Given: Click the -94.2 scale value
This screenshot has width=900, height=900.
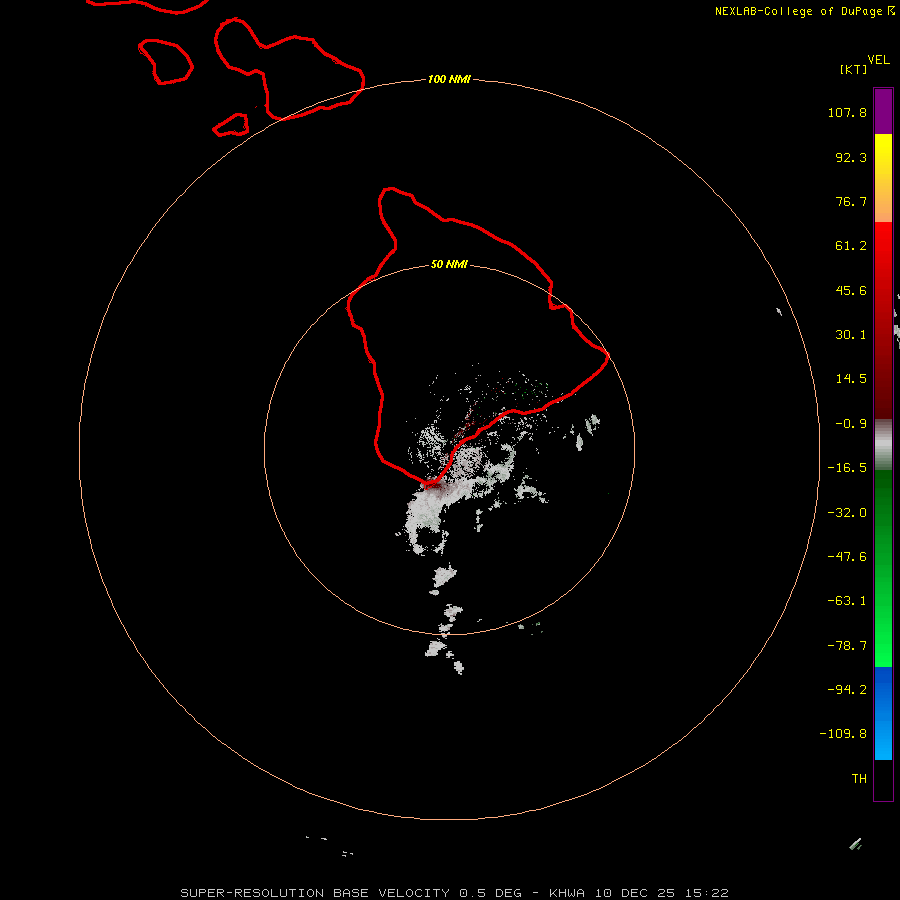Looking at the screenshot, I should (847, 690).
